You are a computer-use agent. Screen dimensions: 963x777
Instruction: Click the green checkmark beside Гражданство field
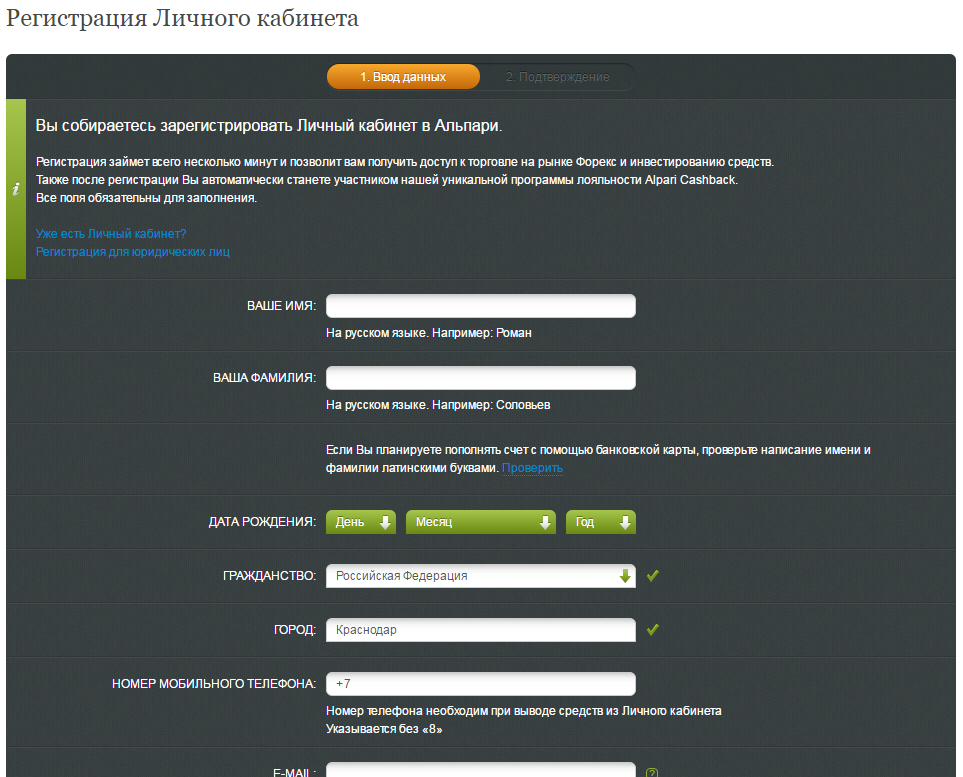pyautogui.click(x=653, y=576)
